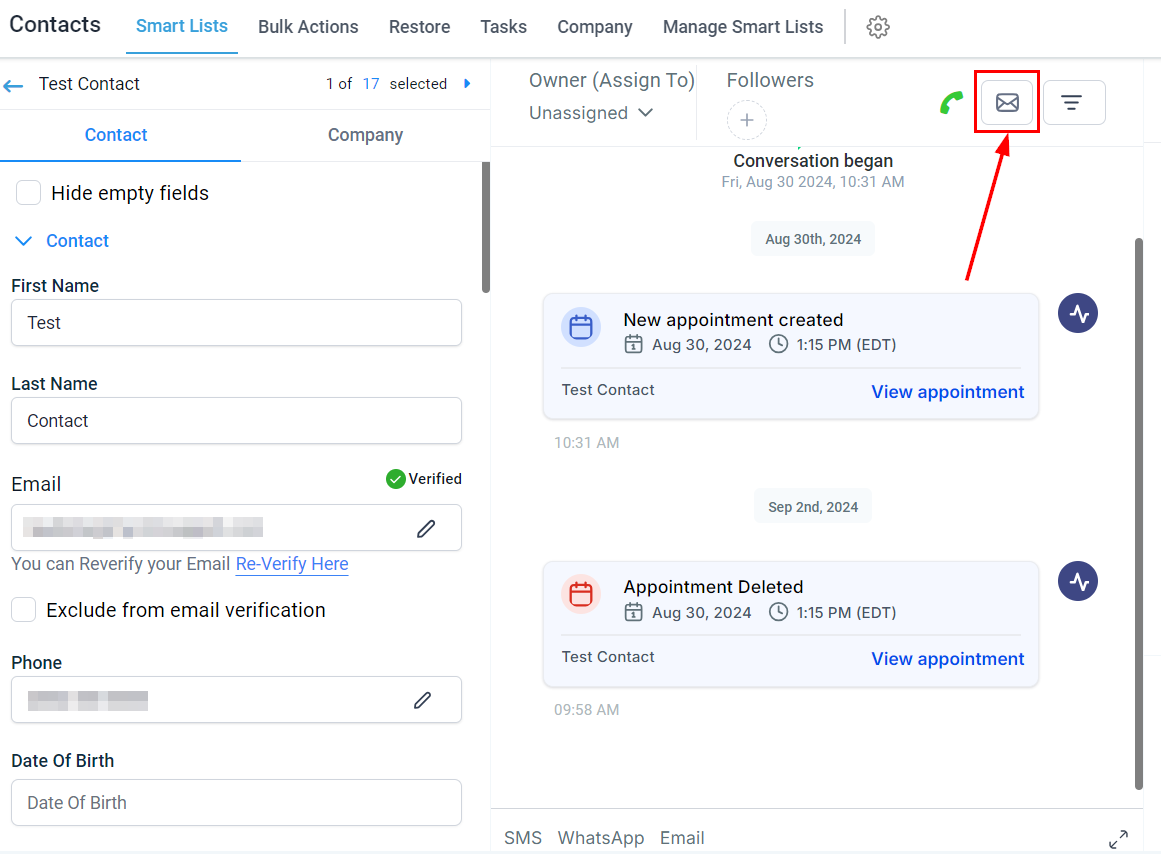Click the Date Of Birth input field

coord(236,802)
